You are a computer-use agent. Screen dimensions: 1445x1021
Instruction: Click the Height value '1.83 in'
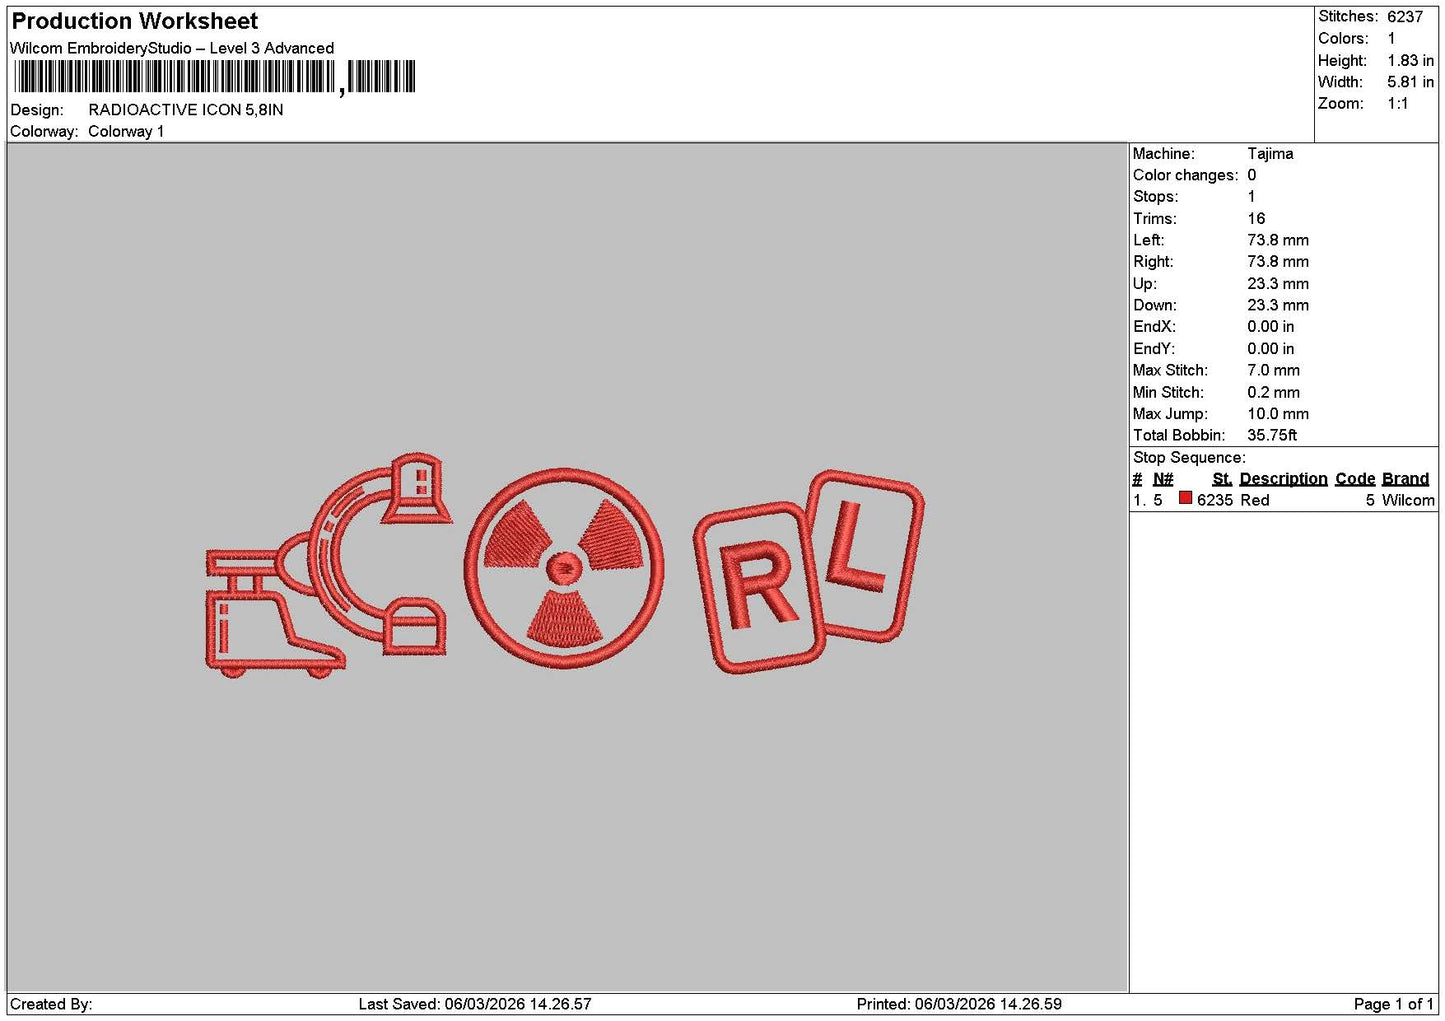(1410, 61)
